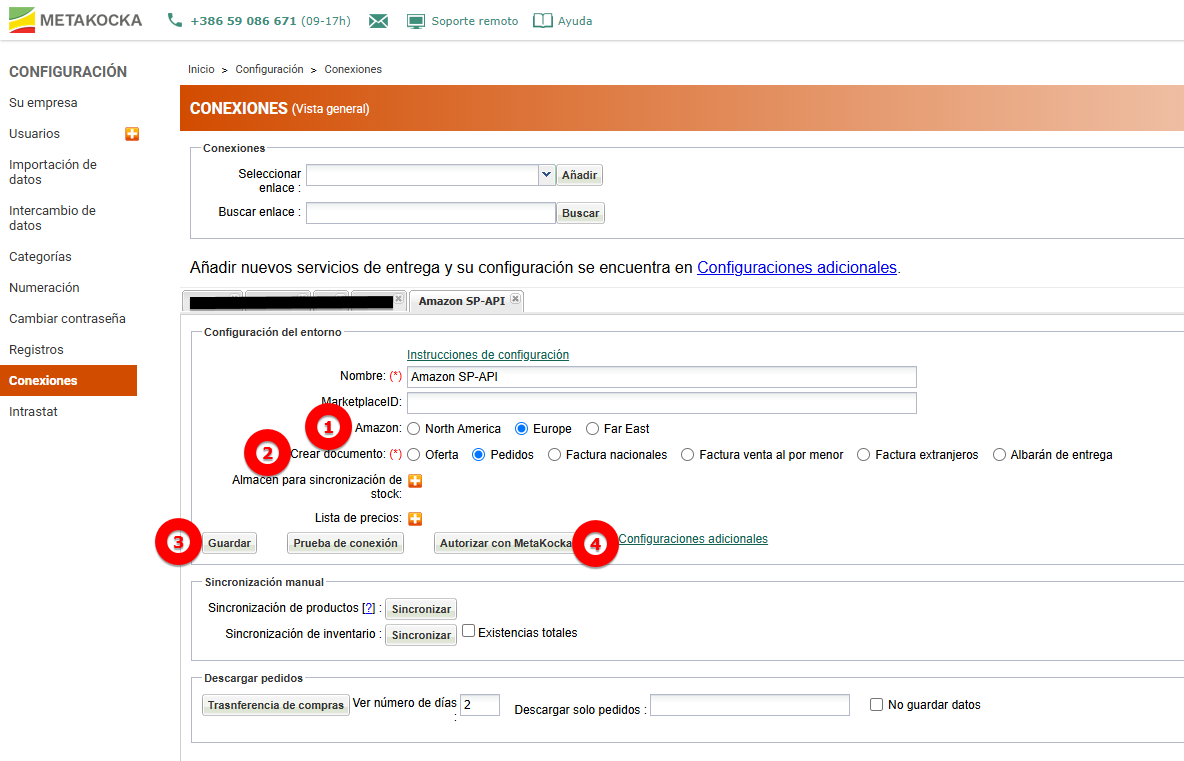Click the Prueba de conexión button
This screenshot has height=761, width=1184.
(x=345, y=543)
